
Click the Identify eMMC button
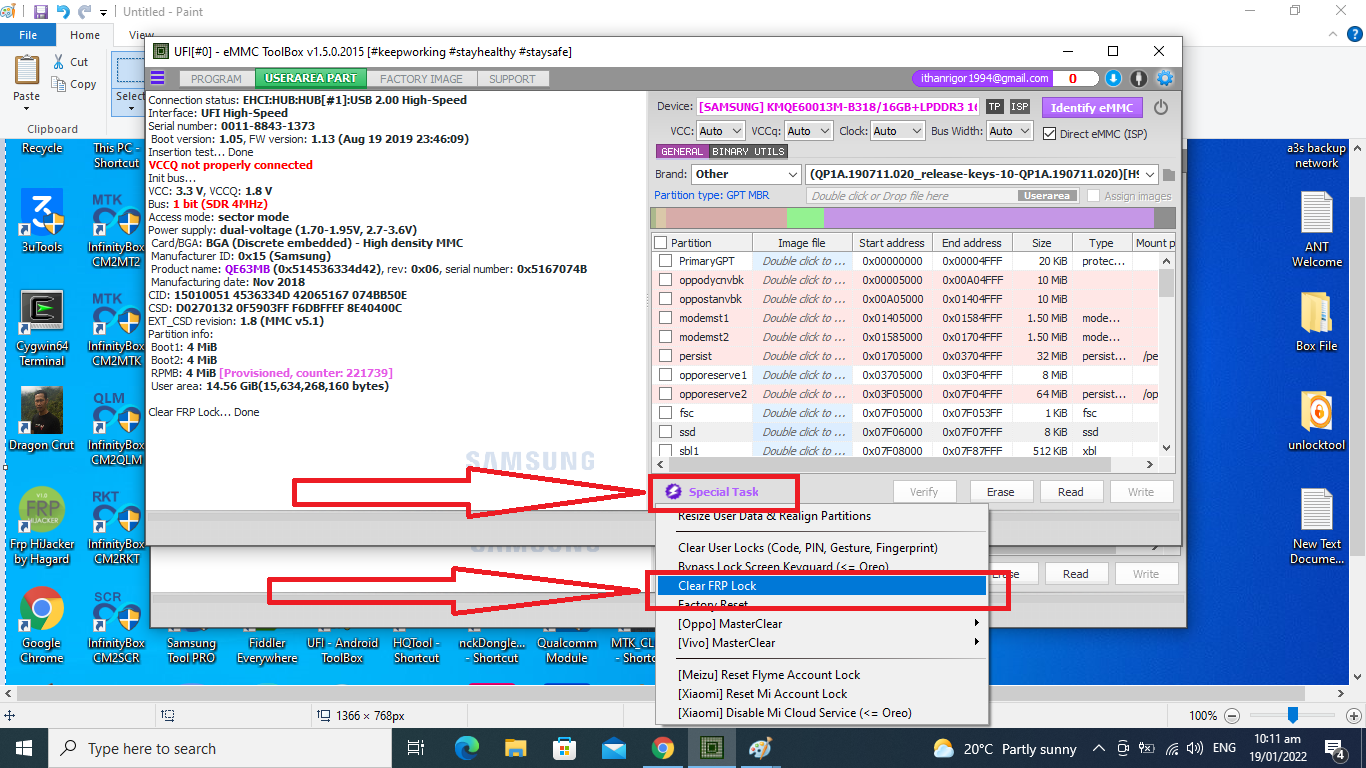pos(1092,107)
